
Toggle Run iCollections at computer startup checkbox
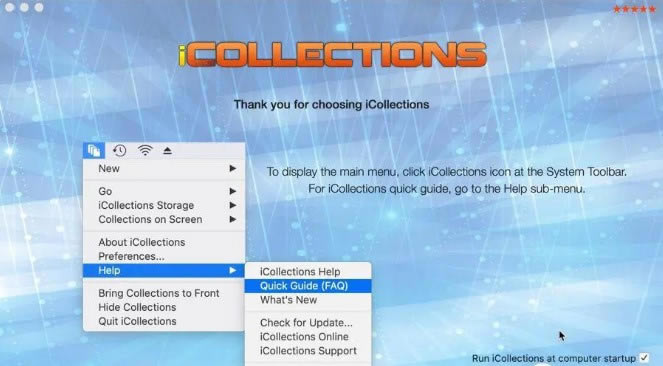(x=644, y=358)
